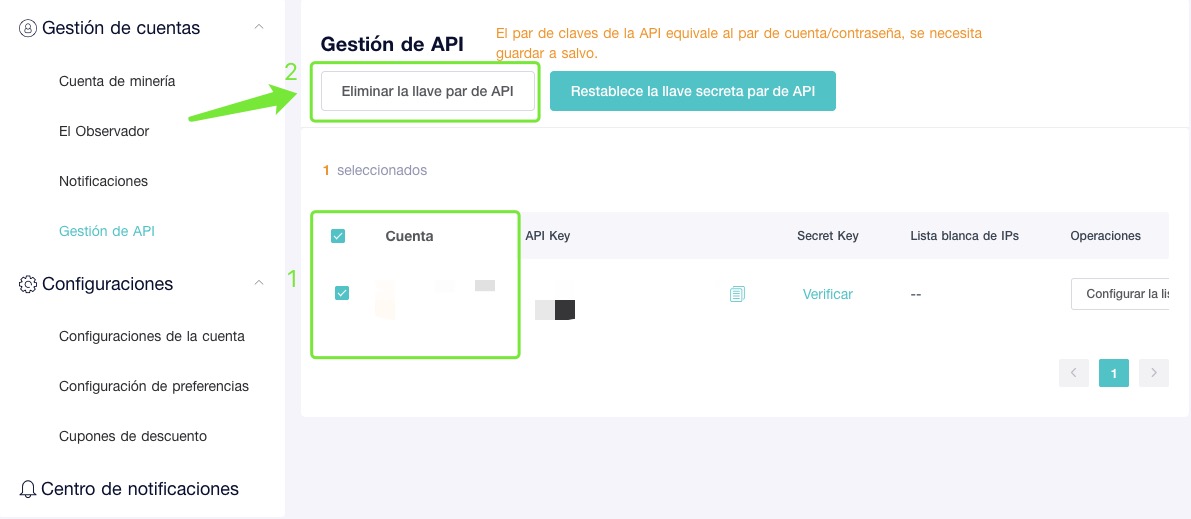Collapse the Configuraciones section
Image resolution: width=1191 pixels, height=519 pixels.
click(259, 283)
